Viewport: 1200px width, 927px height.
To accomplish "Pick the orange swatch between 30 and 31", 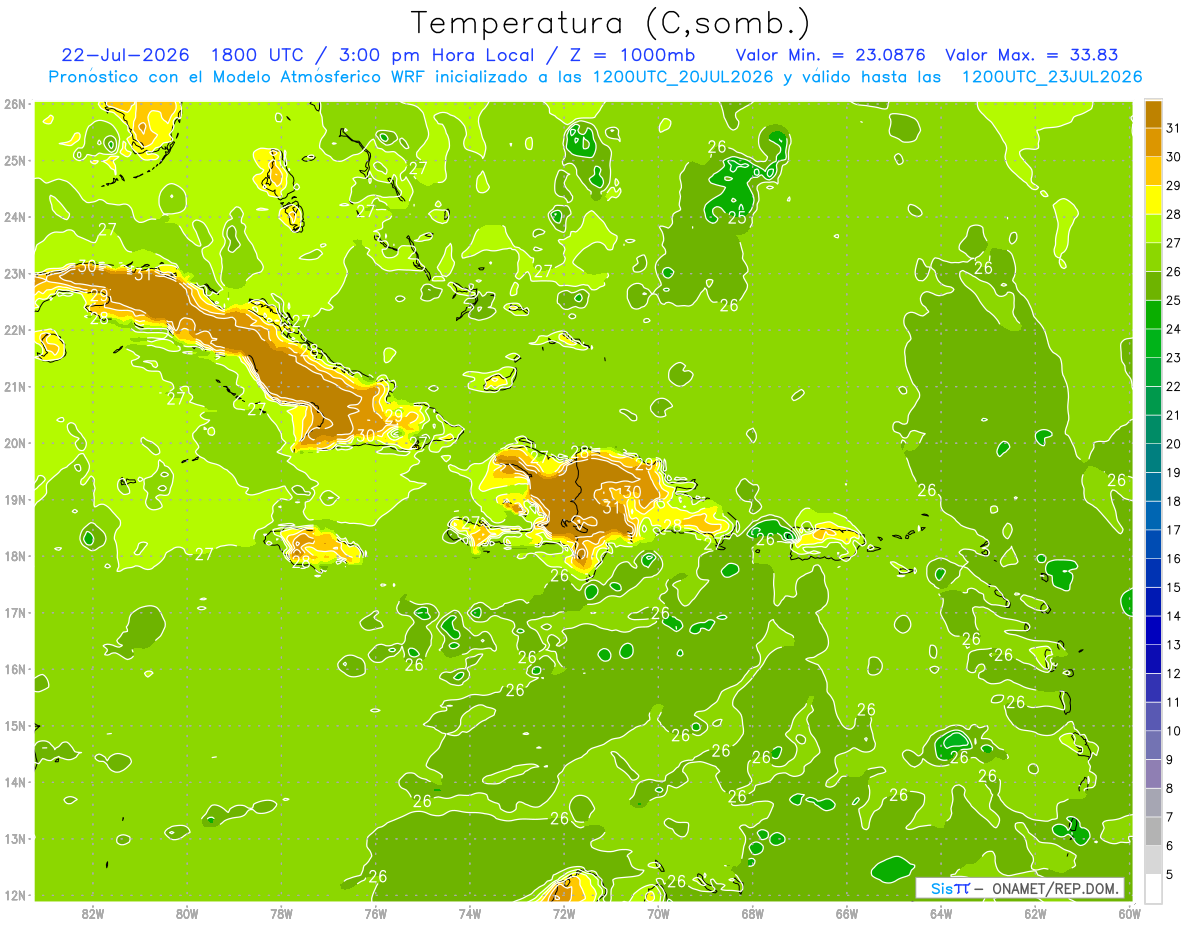I will coord(1153,143).
